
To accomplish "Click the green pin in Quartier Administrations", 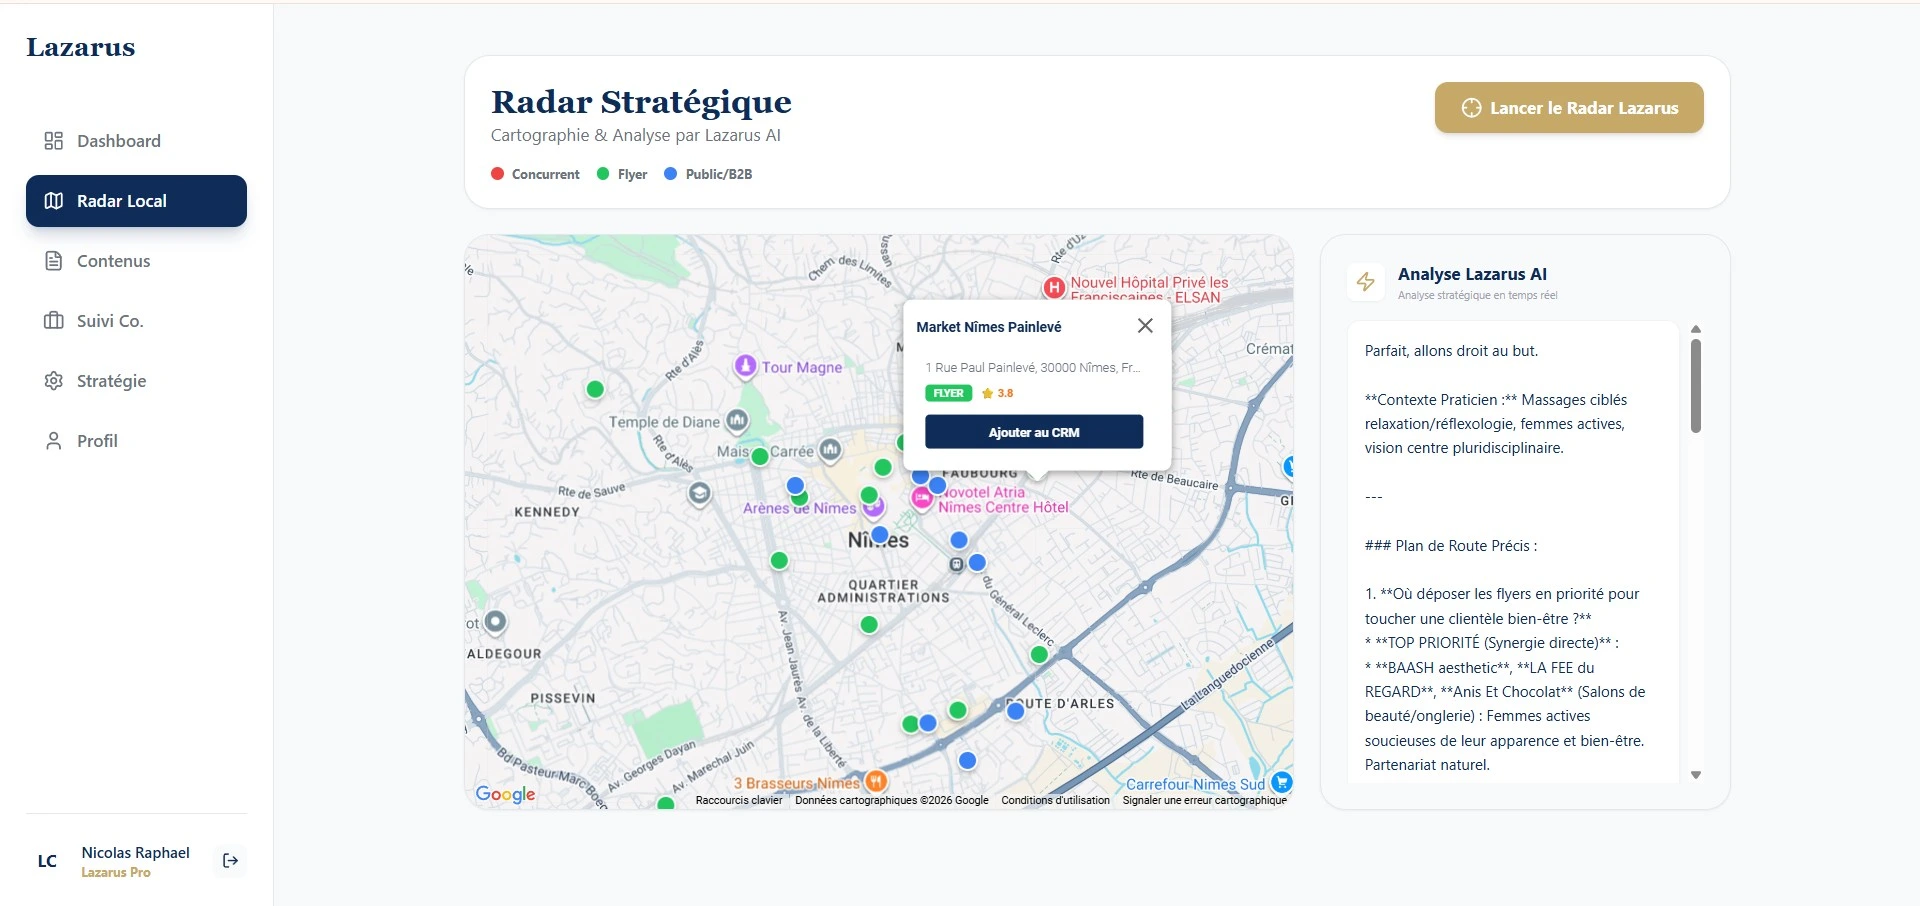I will click(x=869, y=625).
